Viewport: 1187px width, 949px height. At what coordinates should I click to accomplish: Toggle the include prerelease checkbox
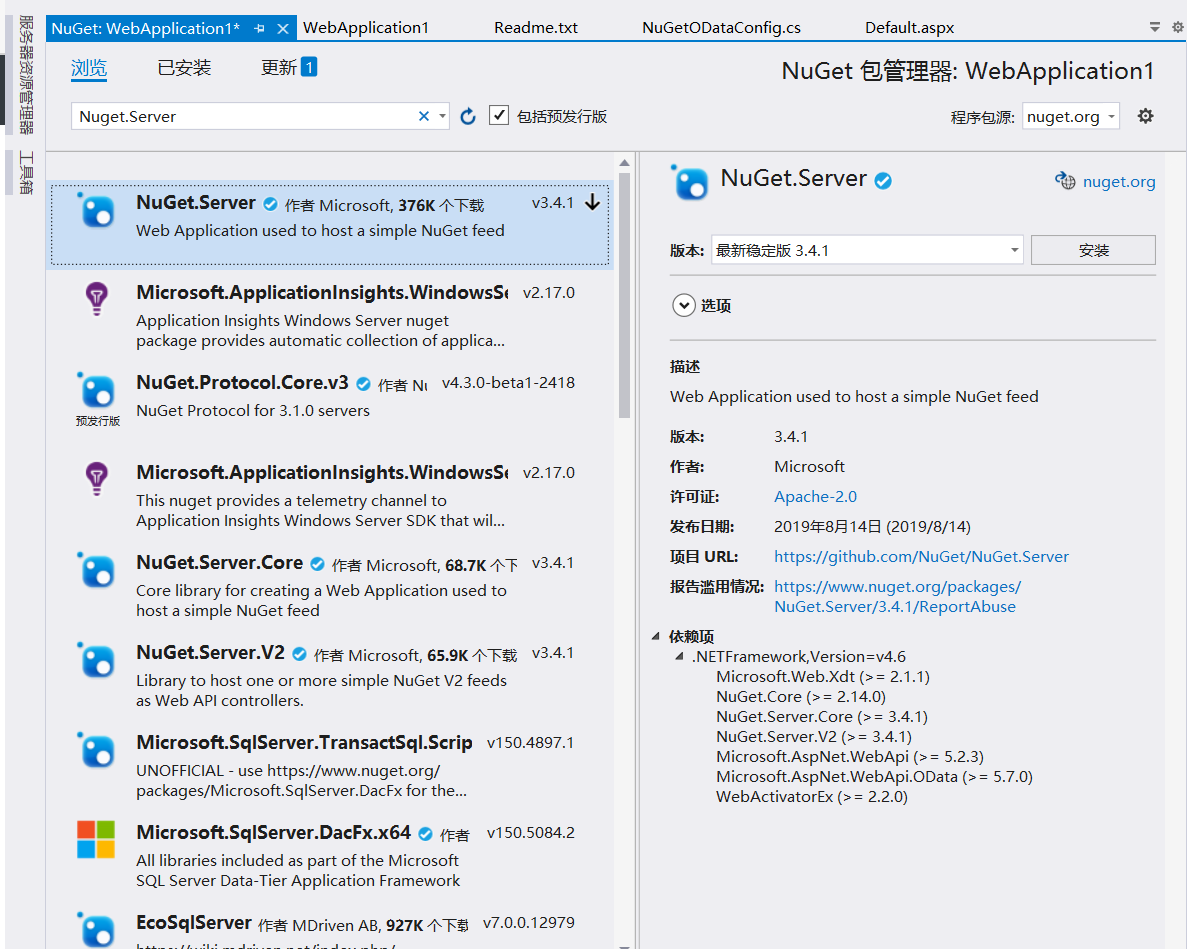[498, 115]
